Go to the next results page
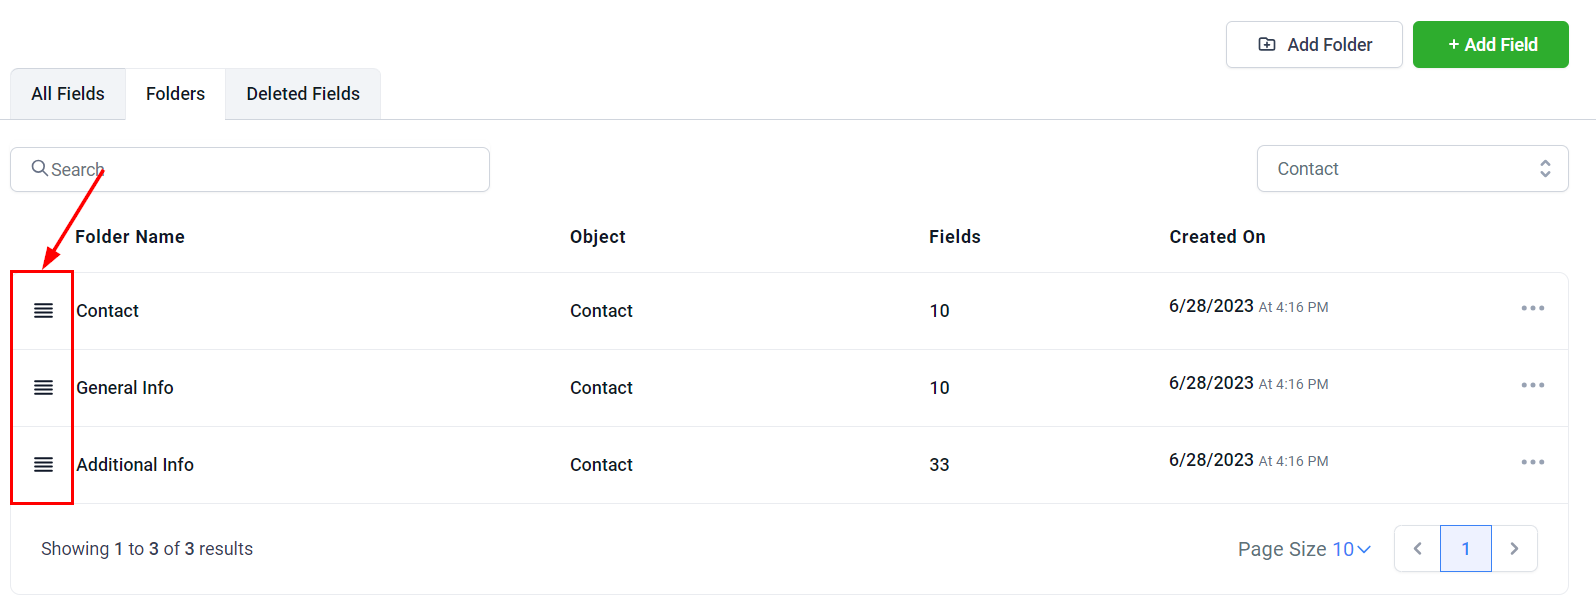The width and height of the screenshot is (1596, 601). pyautogui.click(x=1514, y=549)
